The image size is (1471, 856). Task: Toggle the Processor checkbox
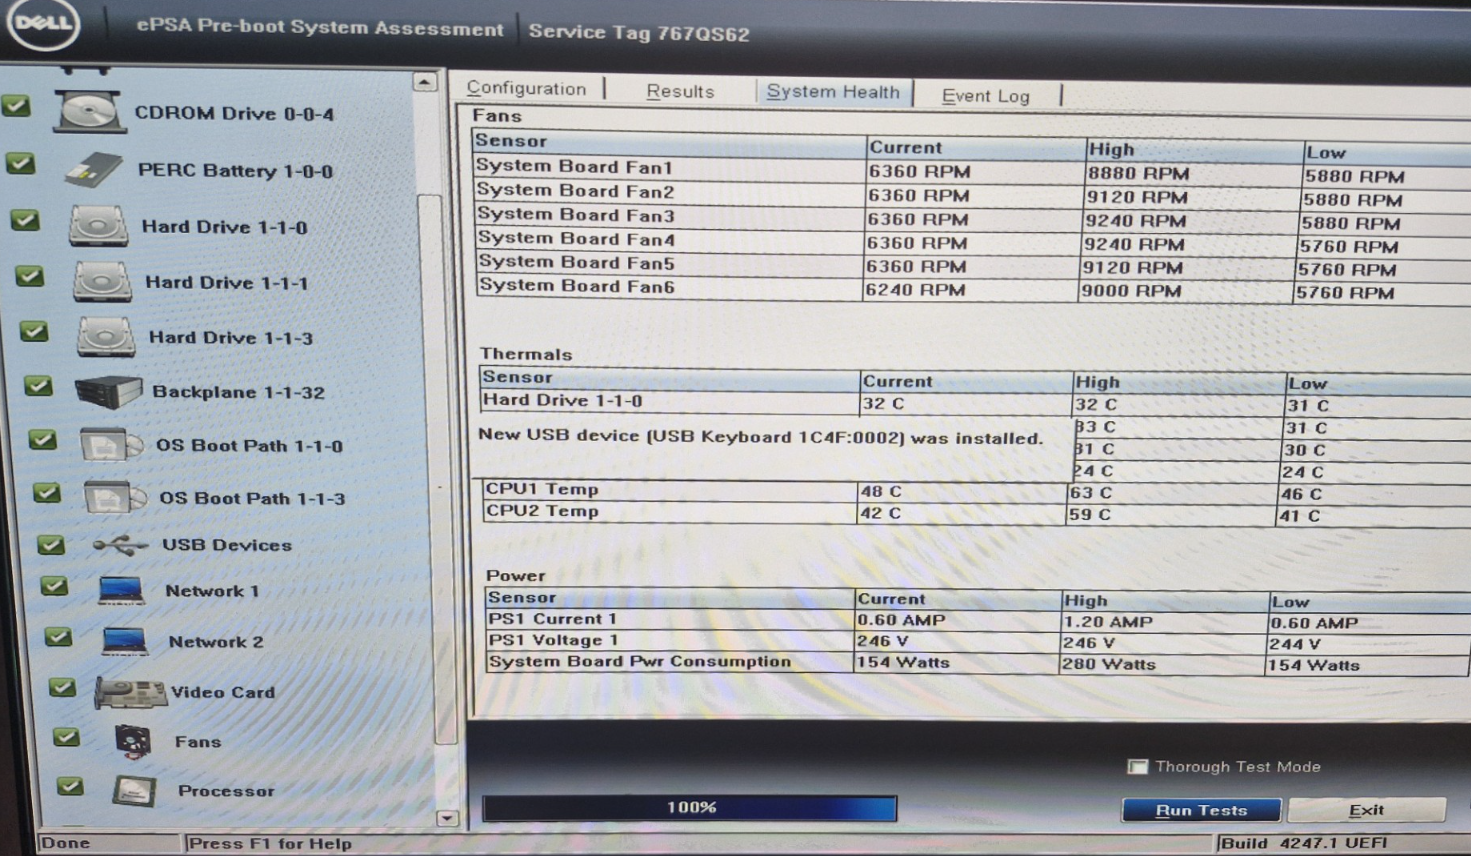70,786
